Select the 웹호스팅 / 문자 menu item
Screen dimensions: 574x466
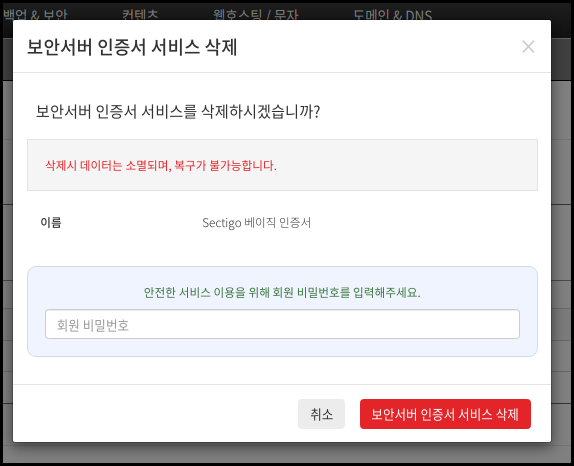(x=256, y=15)
